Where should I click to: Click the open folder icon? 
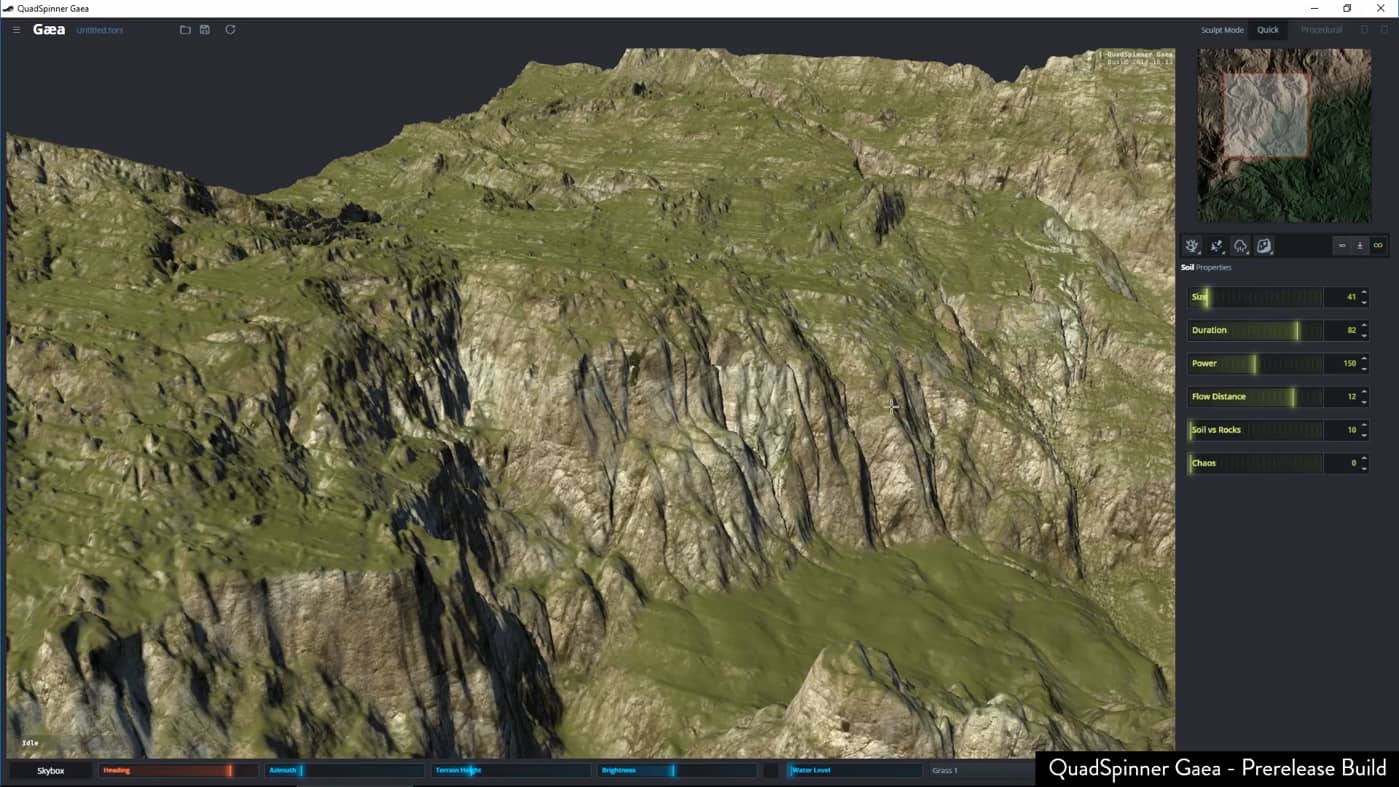(x=185, y=30)
